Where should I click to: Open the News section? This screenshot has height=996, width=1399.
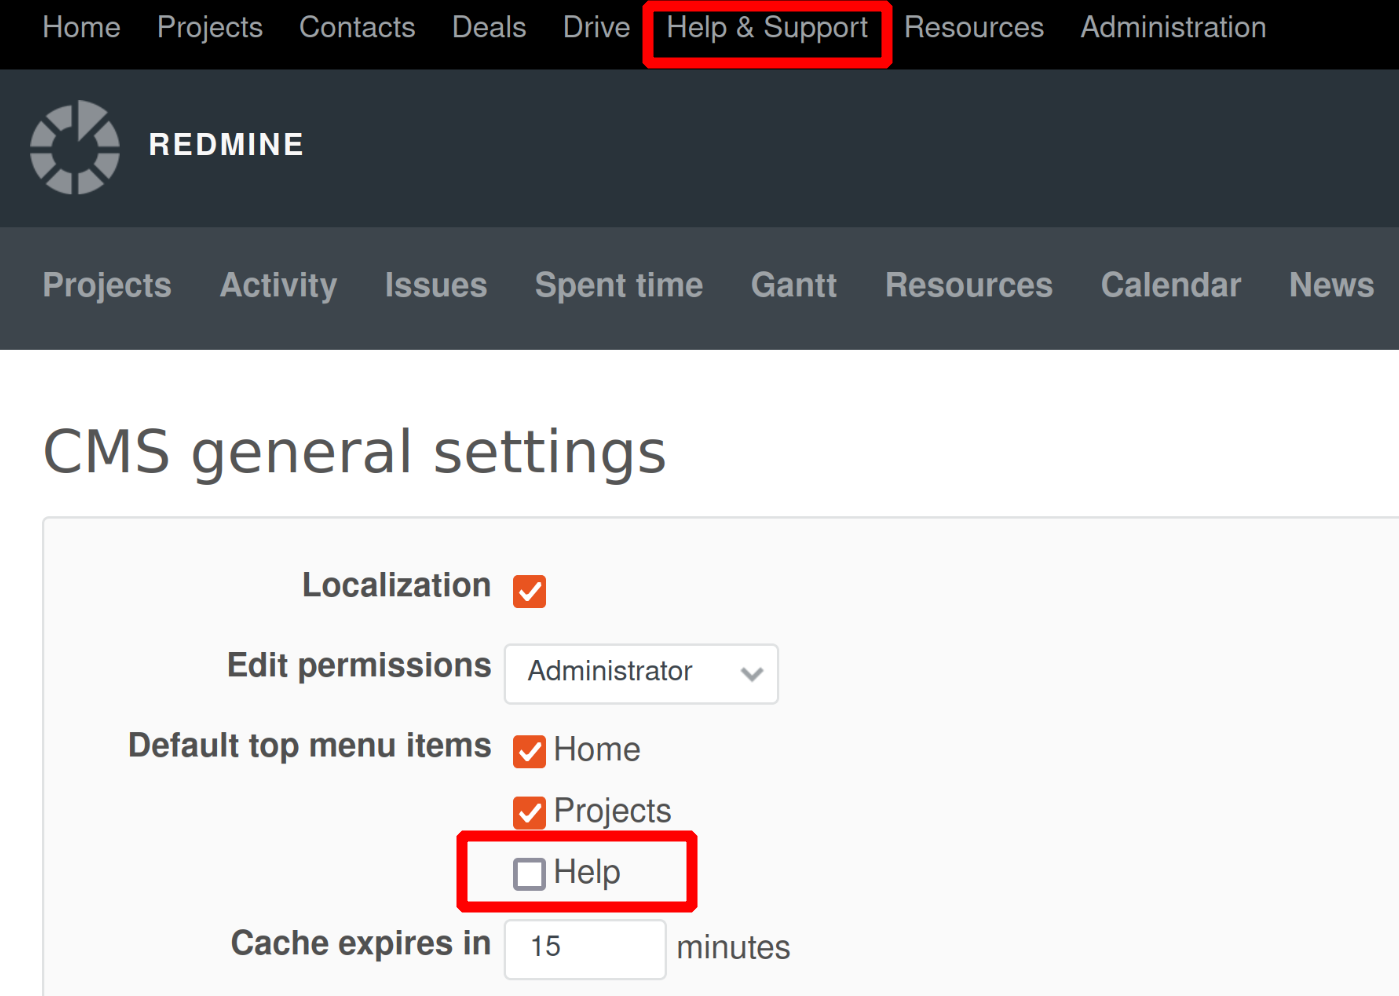pyautogui.click(x=1331, y=286)
